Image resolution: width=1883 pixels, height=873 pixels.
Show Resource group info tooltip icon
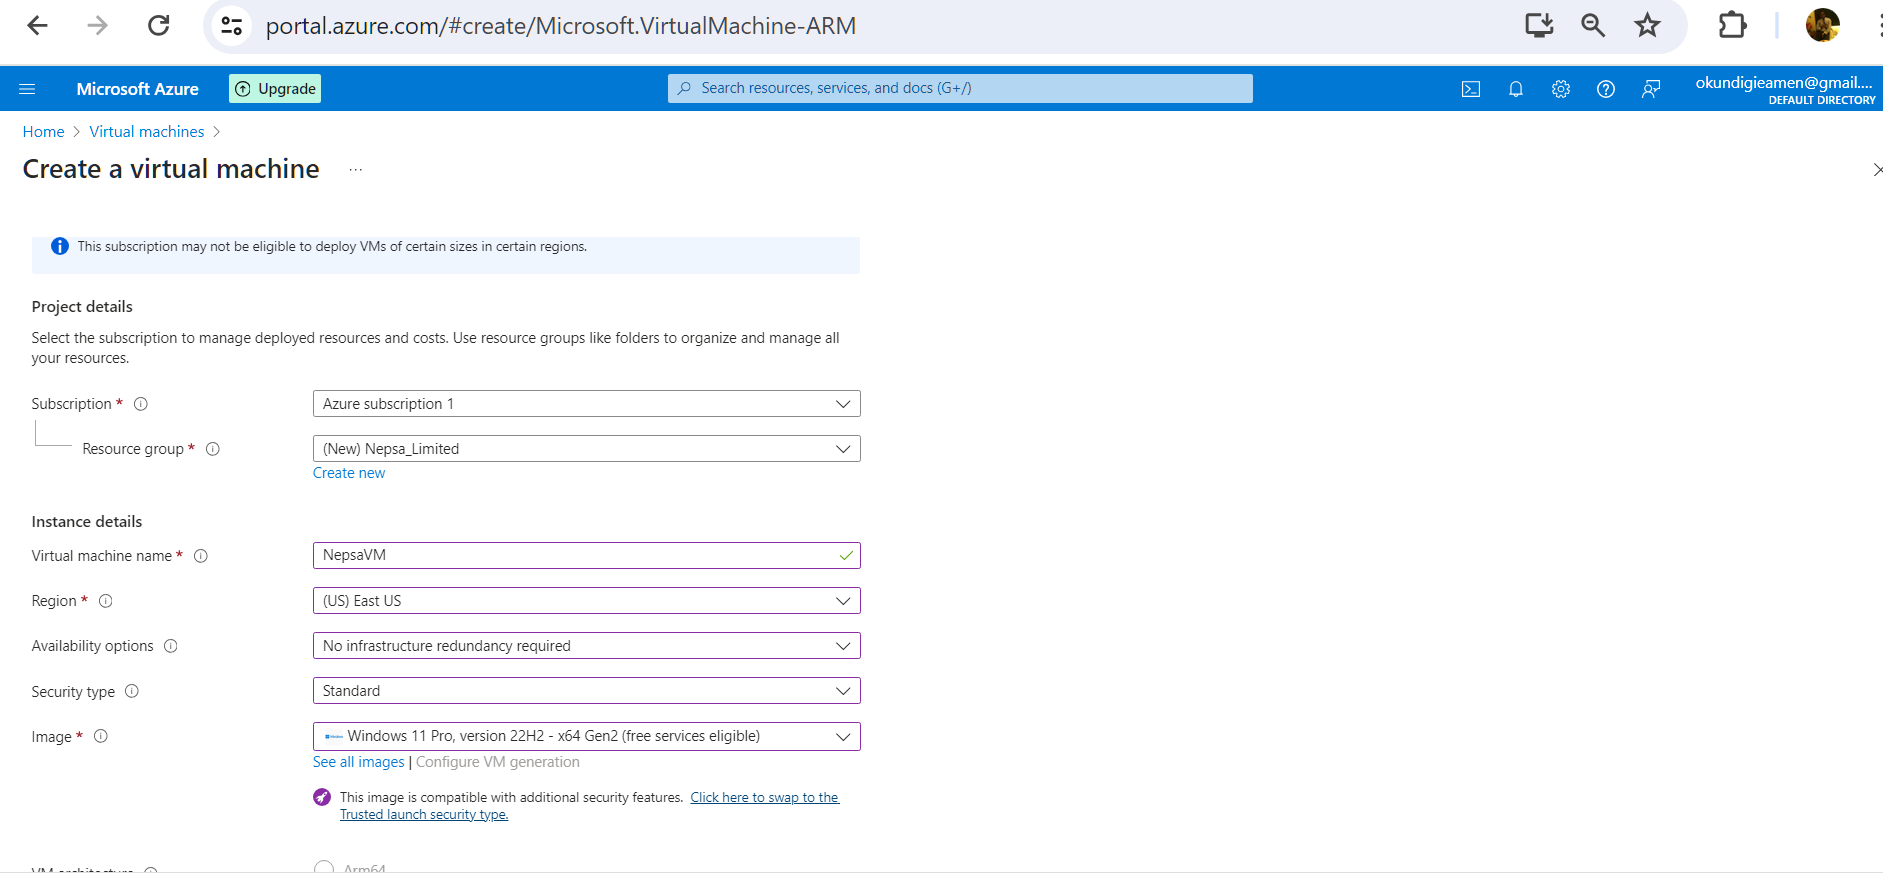pos(213,449)
